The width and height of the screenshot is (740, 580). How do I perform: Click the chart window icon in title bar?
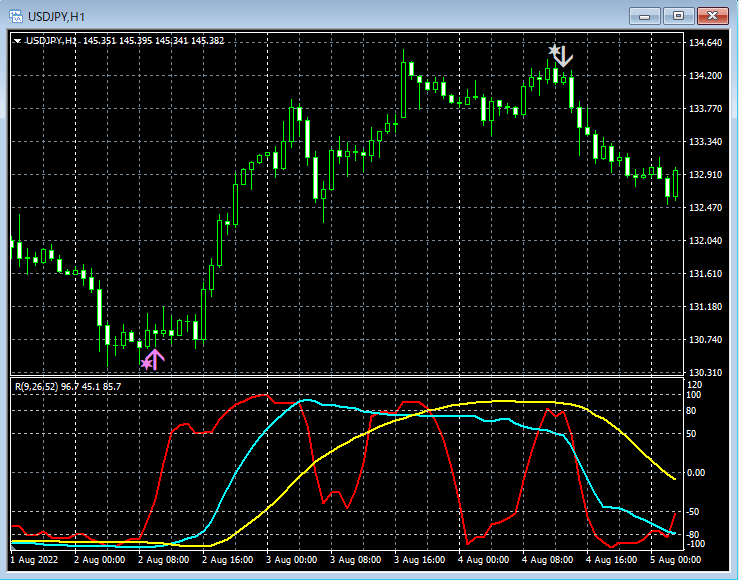coord(16,16)
